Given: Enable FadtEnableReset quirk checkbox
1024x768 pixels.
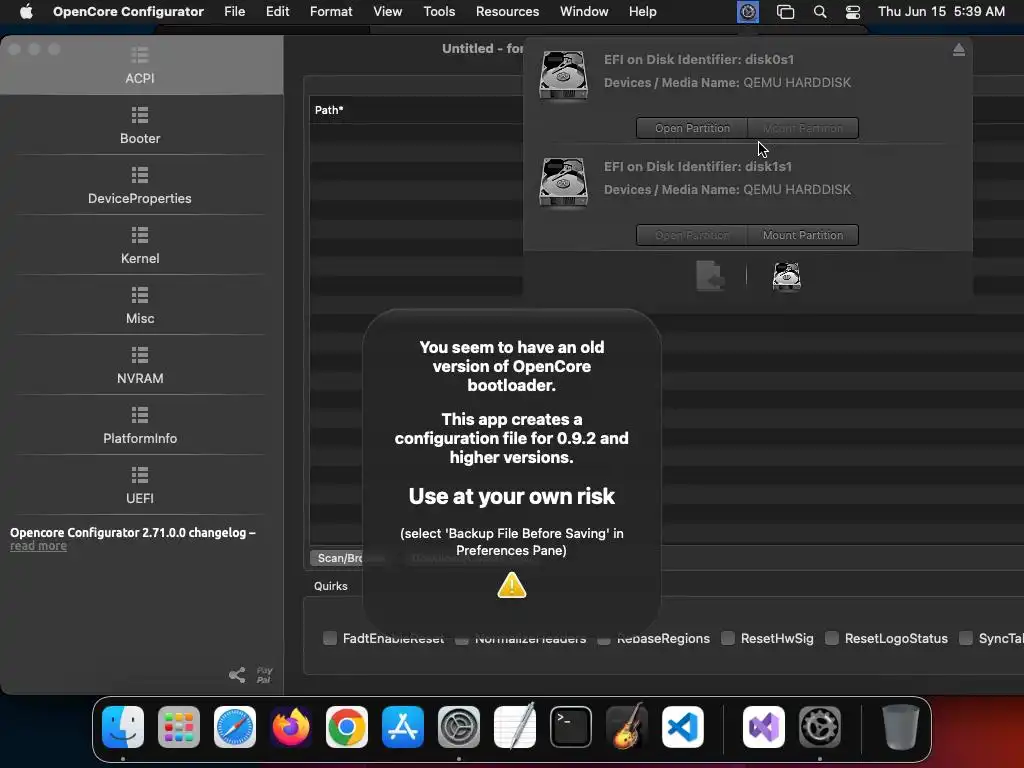Looking at the screenshot, I should pos(330,638).
